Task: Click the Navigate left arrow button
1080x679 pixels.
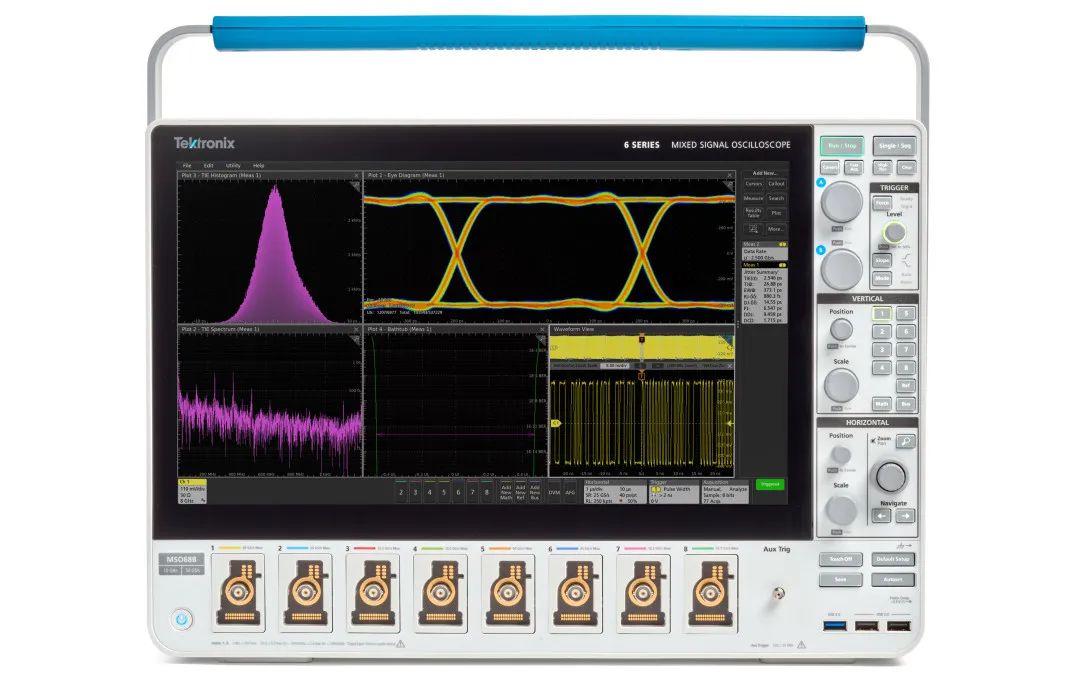Action: tap(881, 515)
